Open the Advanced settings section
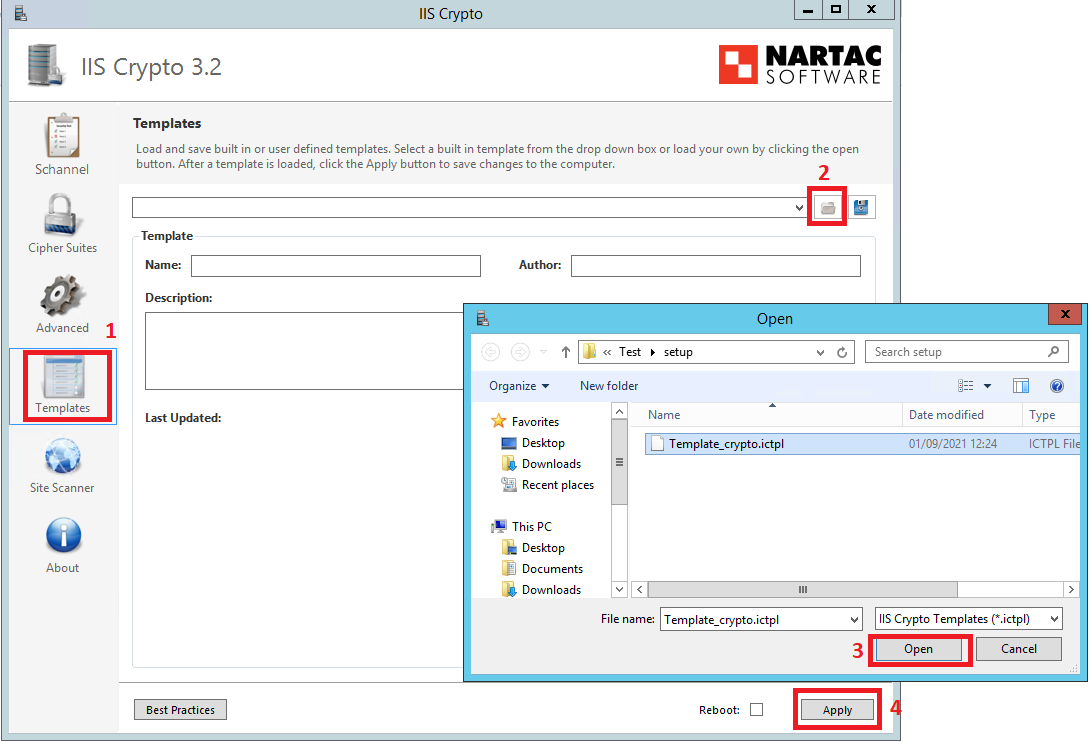Screen dimensions: 1091x742 click(x=62, y=303)
